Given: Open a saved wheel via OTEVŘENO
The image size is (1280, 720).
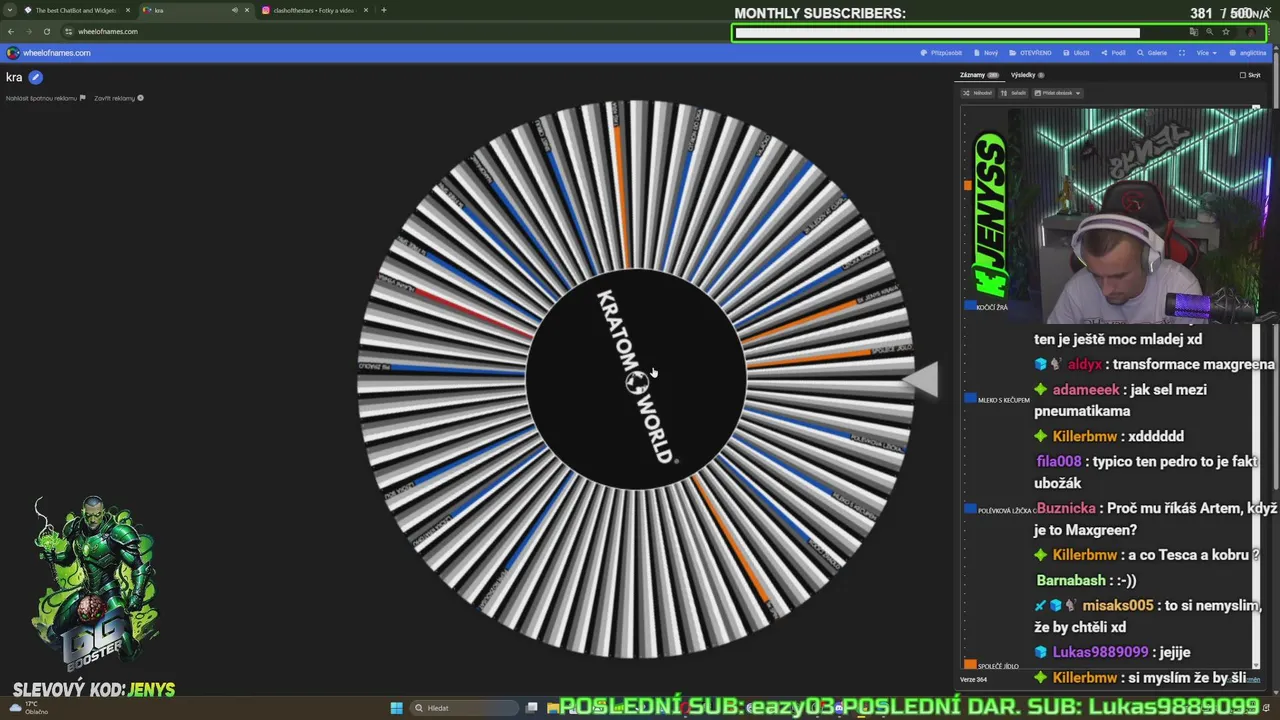Looking at the screenshot, I should (1030, 53).
